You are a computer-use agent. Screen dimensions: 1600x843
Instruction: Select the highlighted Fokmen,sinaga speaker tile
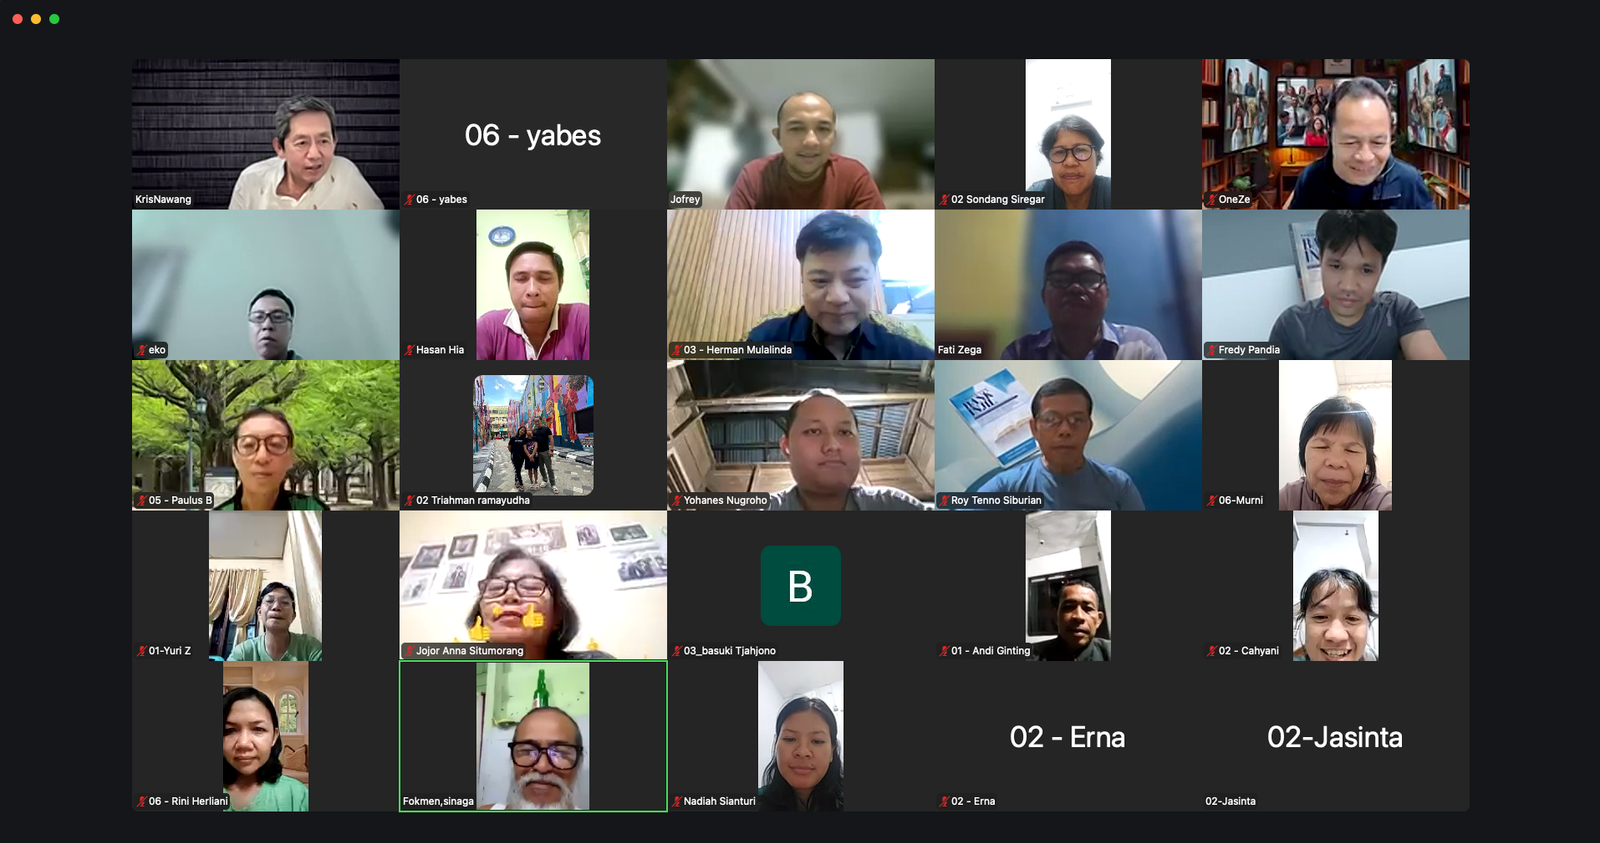point(533,736)
